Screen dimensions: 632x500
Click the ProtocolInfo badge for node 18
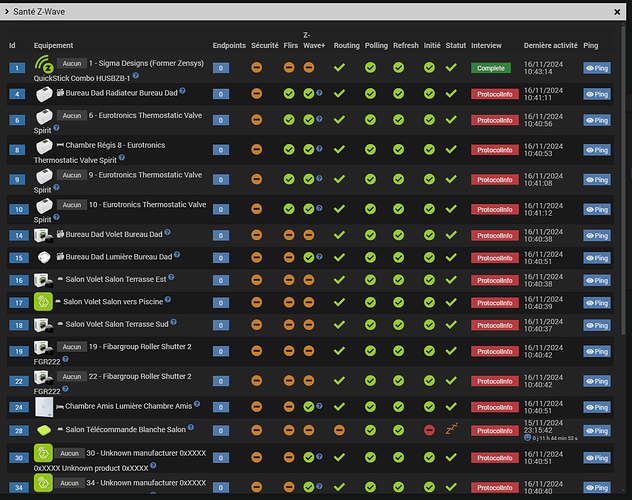pyautogui.click(x=495, y=325)
